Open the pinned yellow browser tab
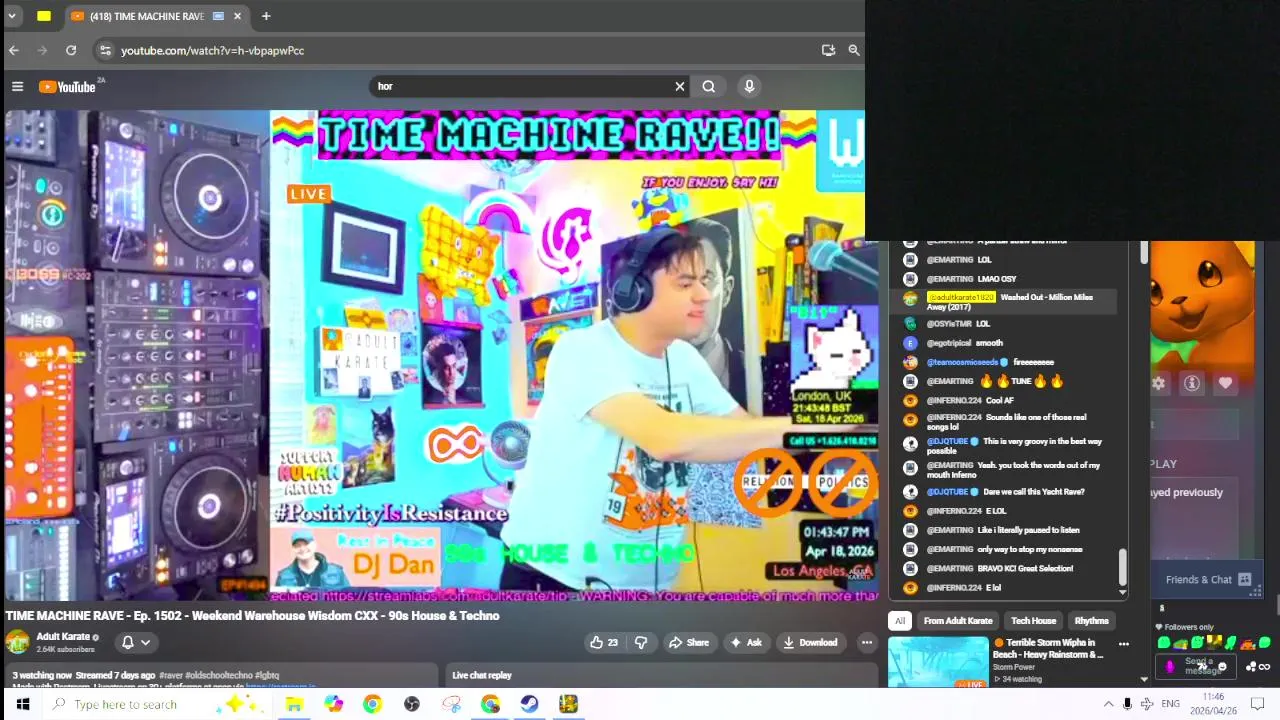Screen dimensions: 1280x720 point(44,16)
